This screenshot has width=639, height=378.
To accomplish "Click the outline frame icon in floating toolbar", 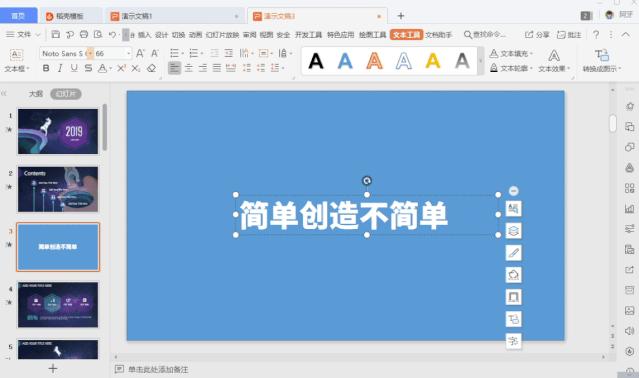I will pyautogui.click(x=513, y=297).
